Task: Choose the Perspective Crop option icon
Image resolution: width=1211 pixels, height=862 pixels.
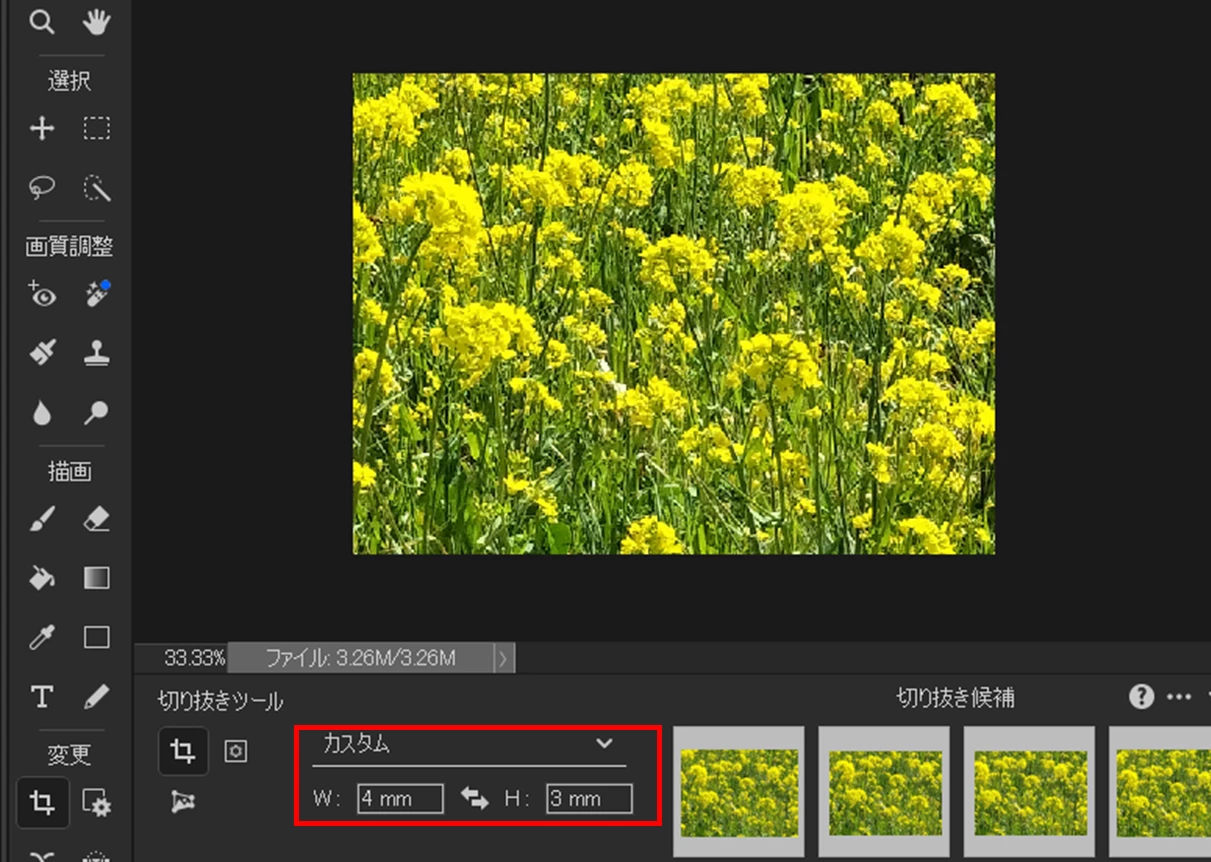Action: click(x=182, y=800)
